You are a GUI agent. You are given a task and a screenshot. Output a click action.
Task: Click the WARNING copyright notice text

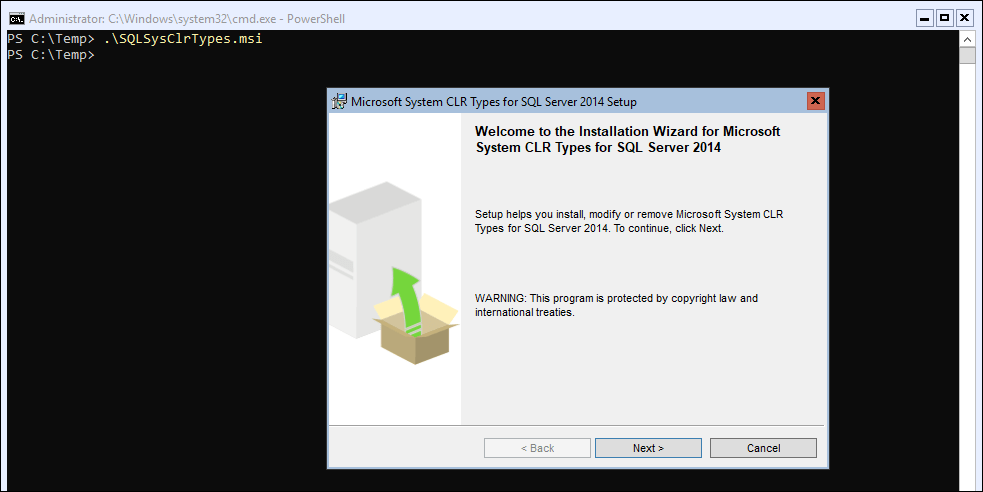click(x=616, y=305)
